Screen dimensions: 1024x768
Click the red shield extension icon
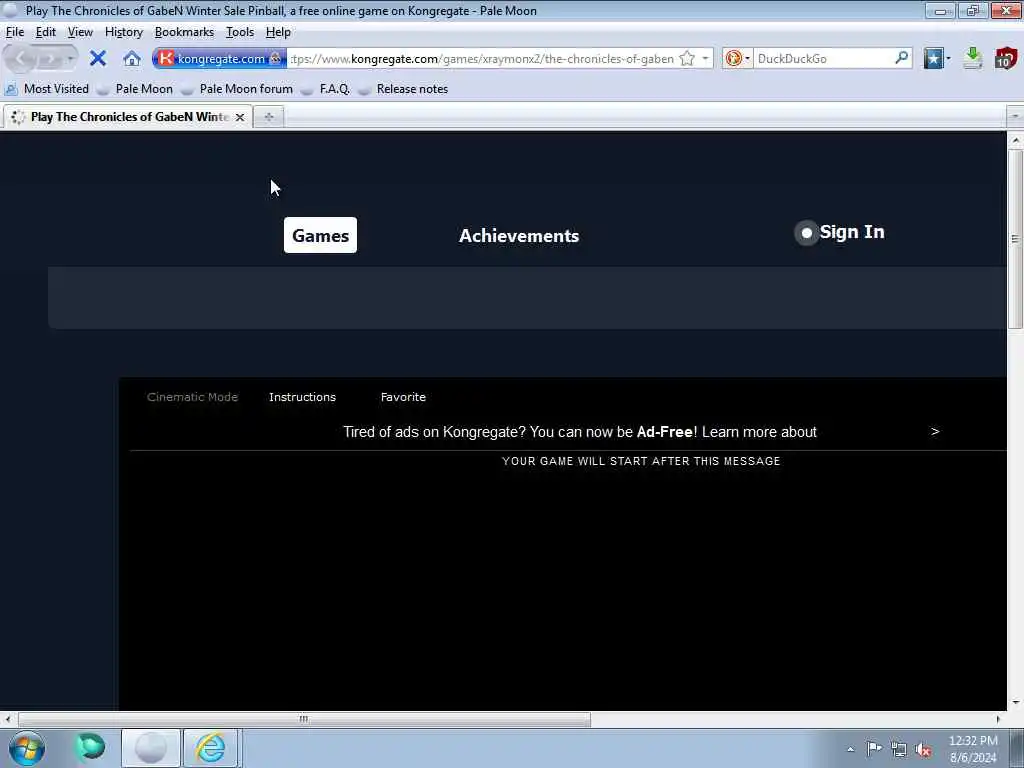[1006, 59]
